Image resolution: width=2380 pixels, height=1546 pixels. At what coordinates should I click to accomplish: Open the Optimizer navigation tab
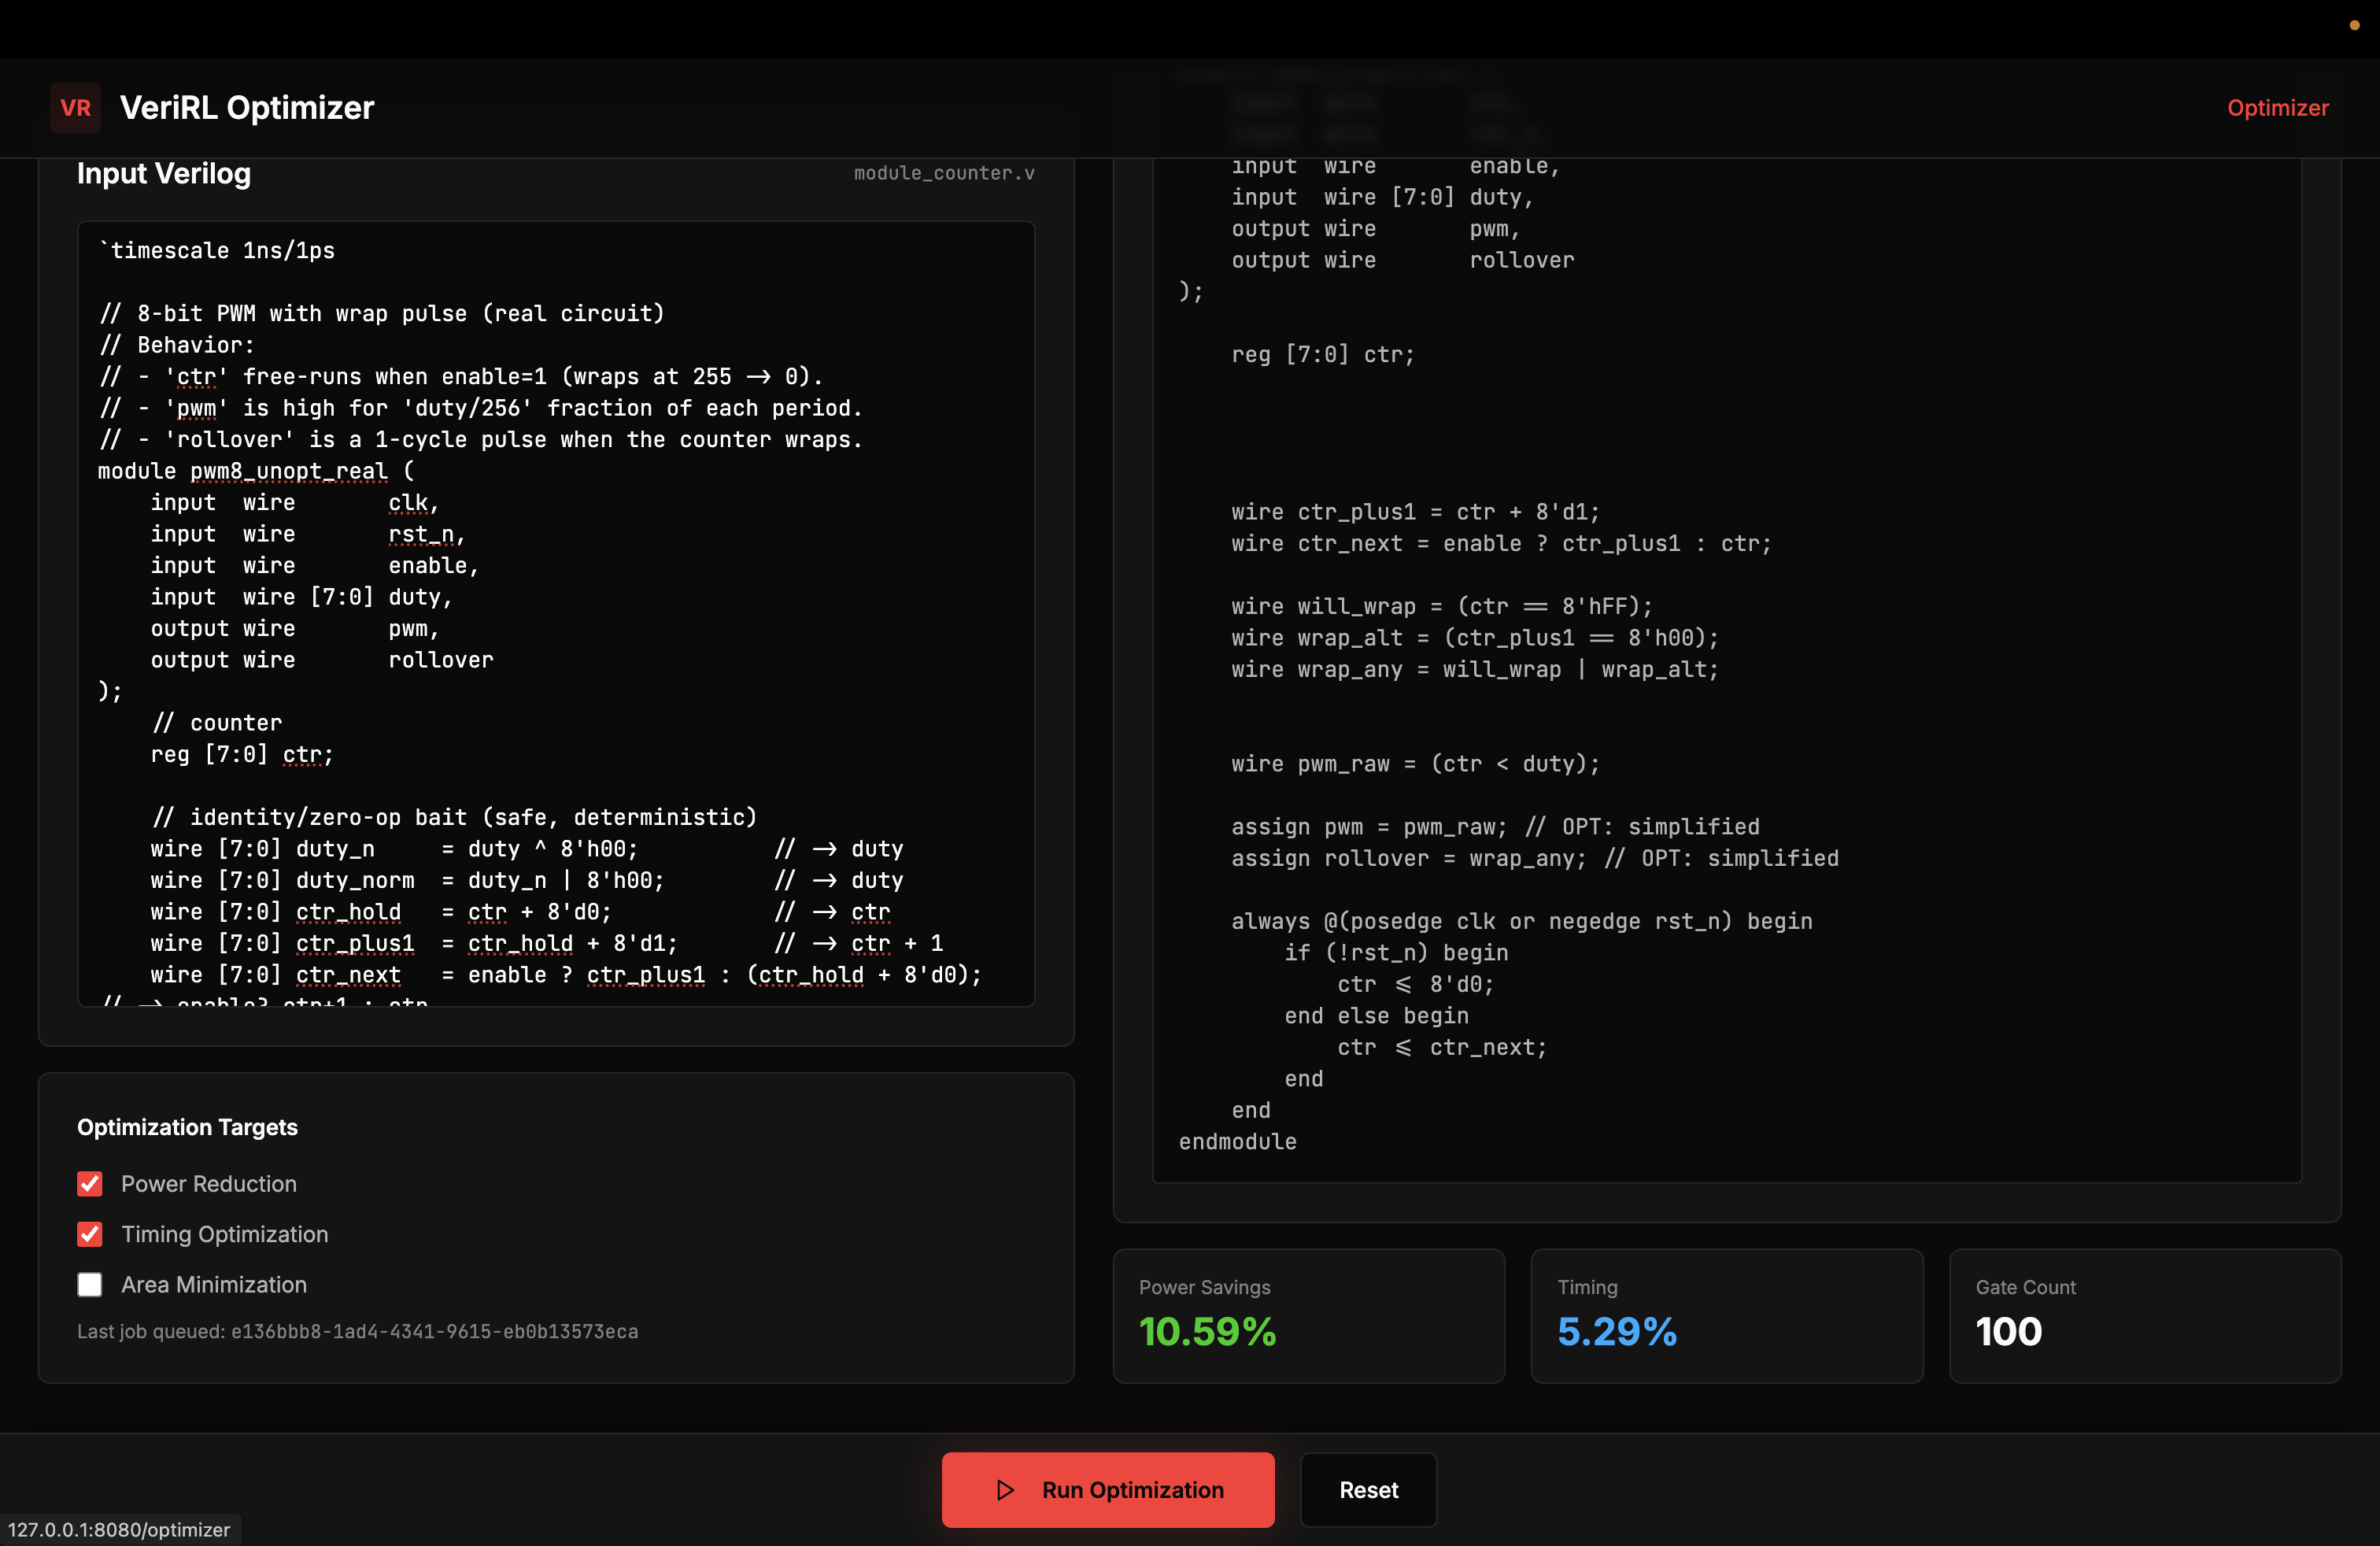click(2277, 108)
